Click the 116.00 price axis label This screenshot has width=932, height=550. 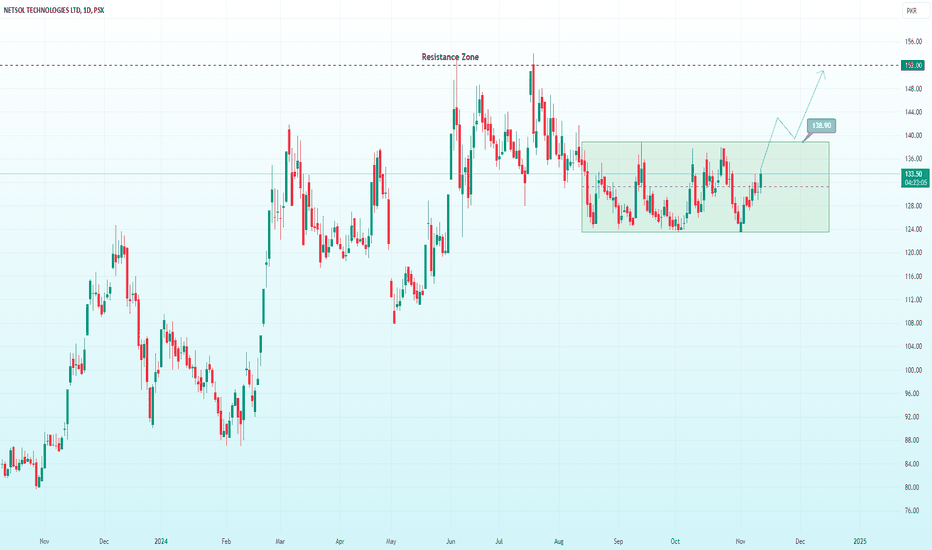click(913, 276)
